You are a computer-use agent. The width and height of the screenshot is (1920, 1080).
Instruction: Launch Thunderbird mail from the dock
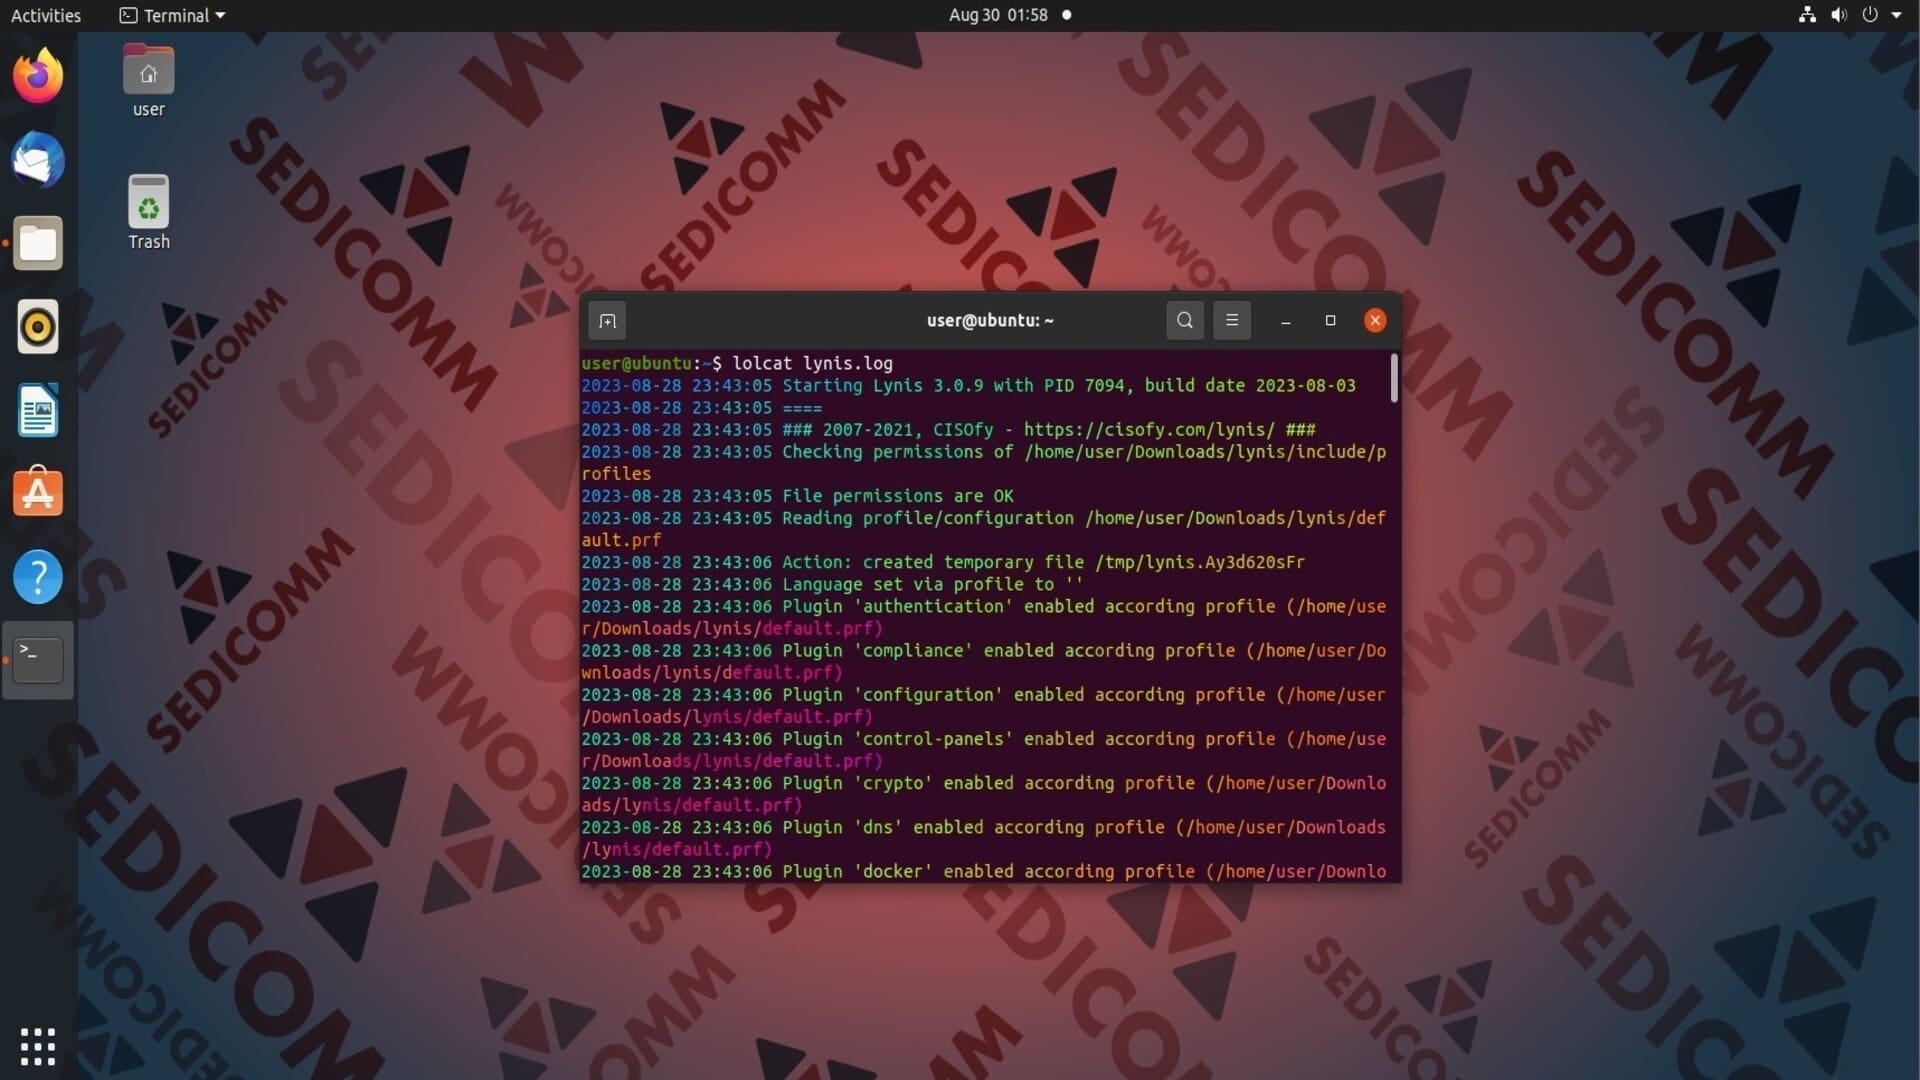coord(38,159)
